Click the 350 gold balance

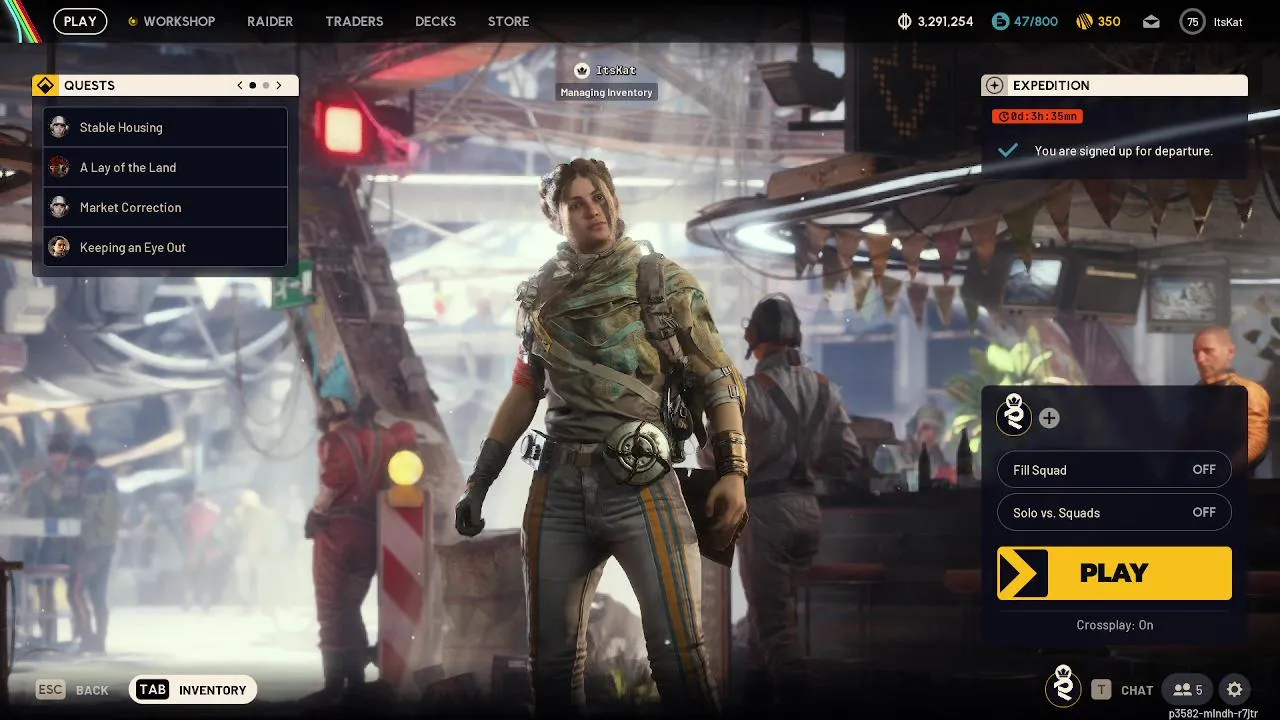1109,21
